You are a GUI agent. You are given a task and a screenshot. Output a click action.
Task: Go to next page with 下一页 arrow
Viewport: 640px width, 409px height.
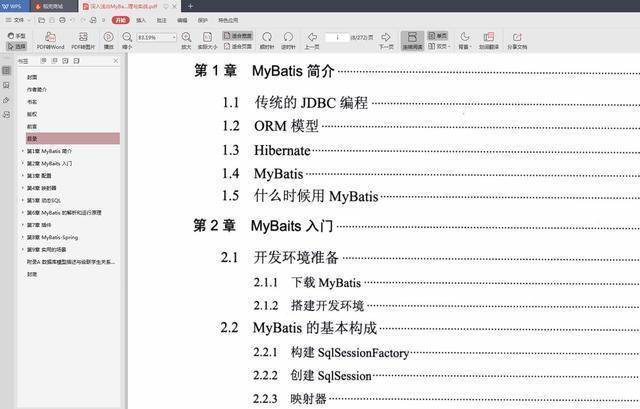[x=386, y=37]
